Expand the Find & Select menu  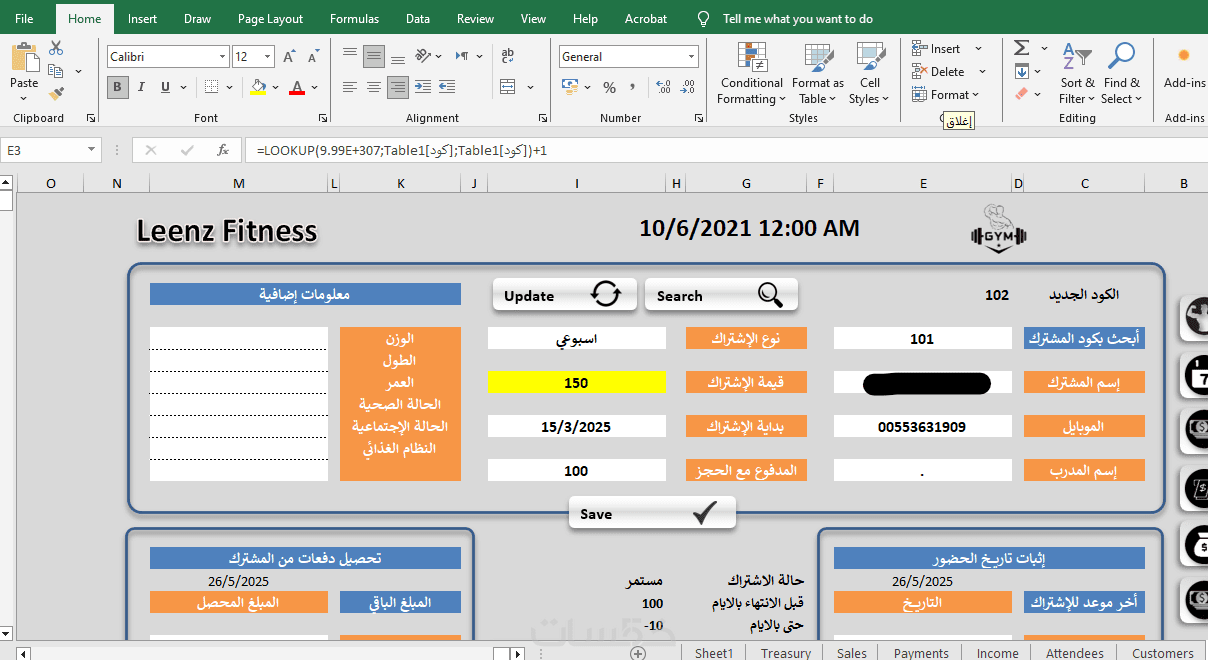(x=1122, y=72)
